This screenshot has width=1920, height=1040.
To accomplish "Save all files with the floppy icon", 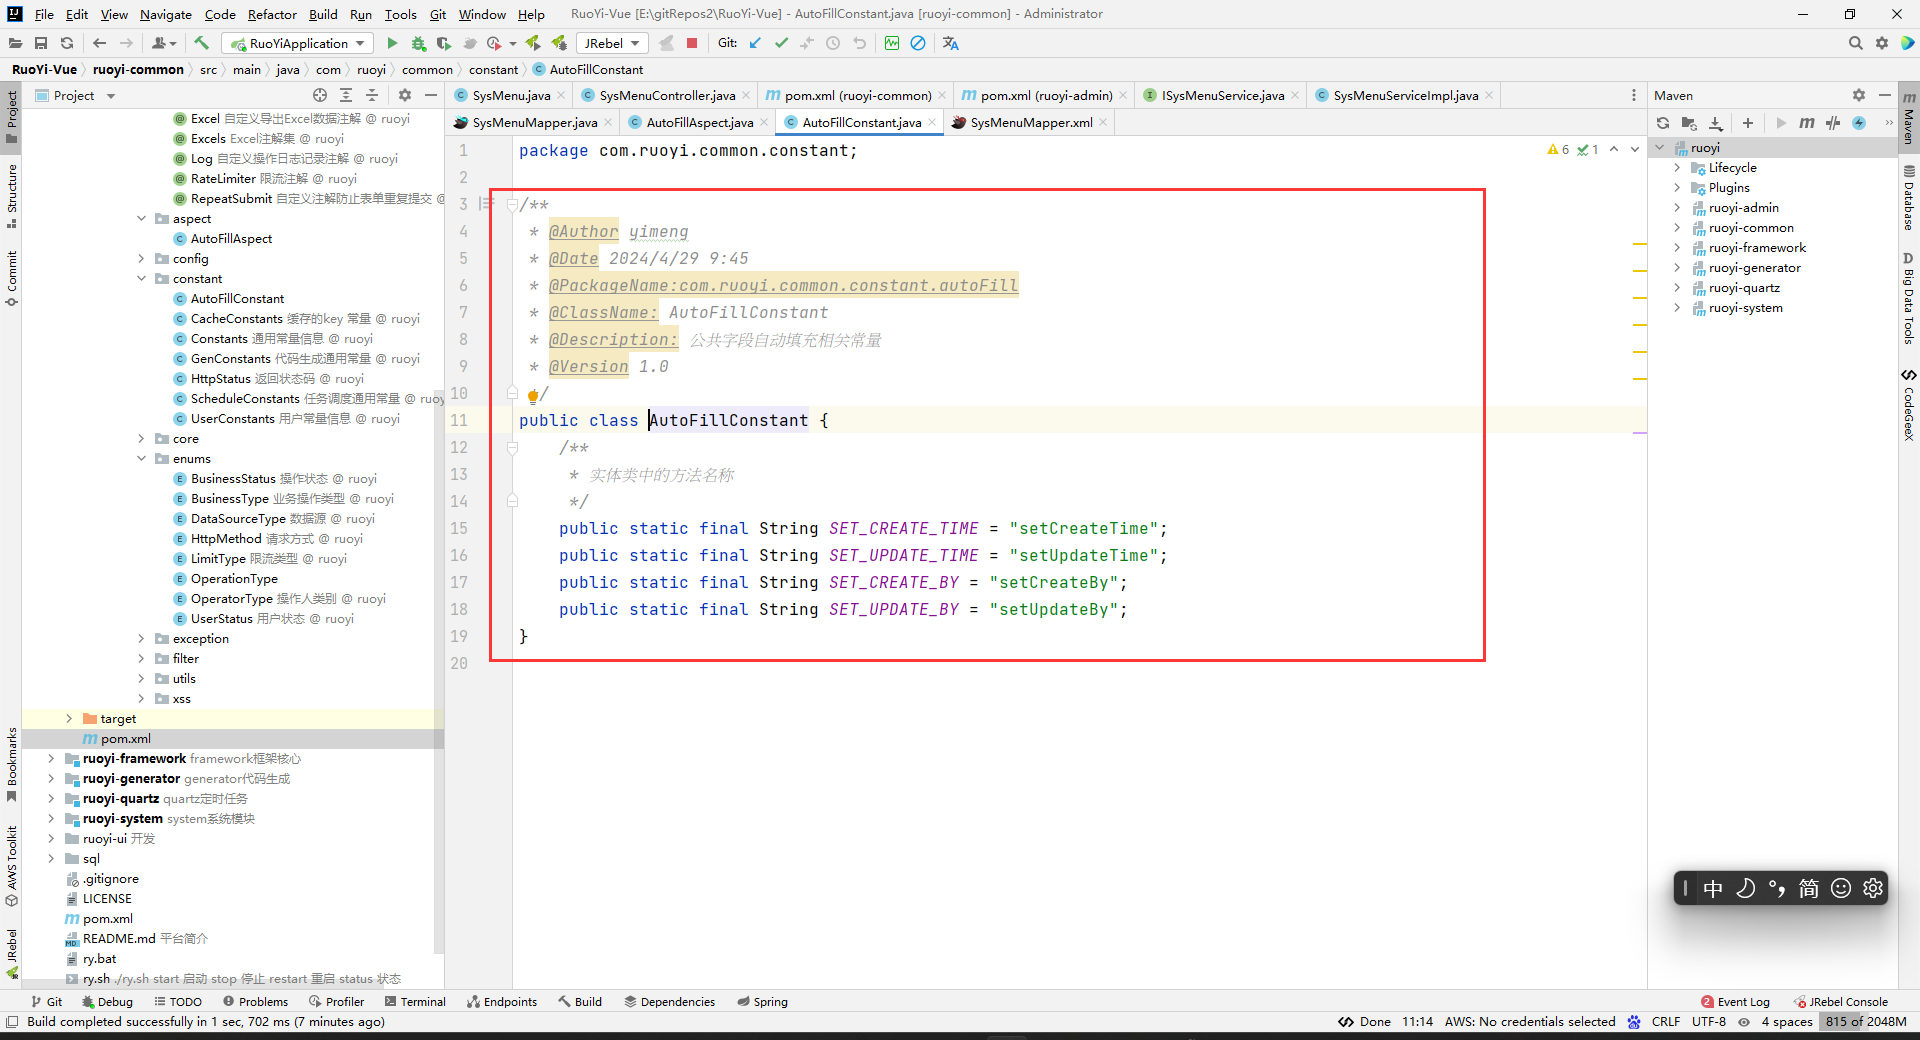I will pos(41,43).
